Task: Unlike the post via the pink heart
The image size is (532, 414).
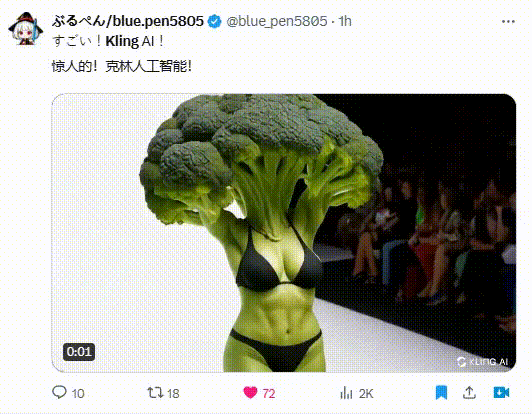Action: click(250, 393)
